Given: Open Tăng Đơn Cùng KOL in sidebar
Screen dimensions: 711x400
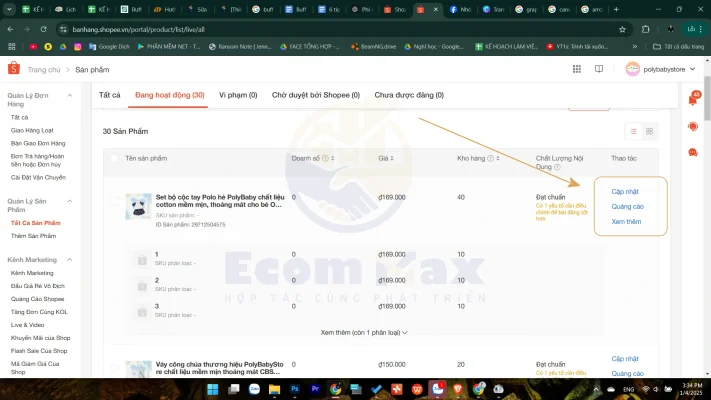Looking at the screenshot, I should coord(39,312).
